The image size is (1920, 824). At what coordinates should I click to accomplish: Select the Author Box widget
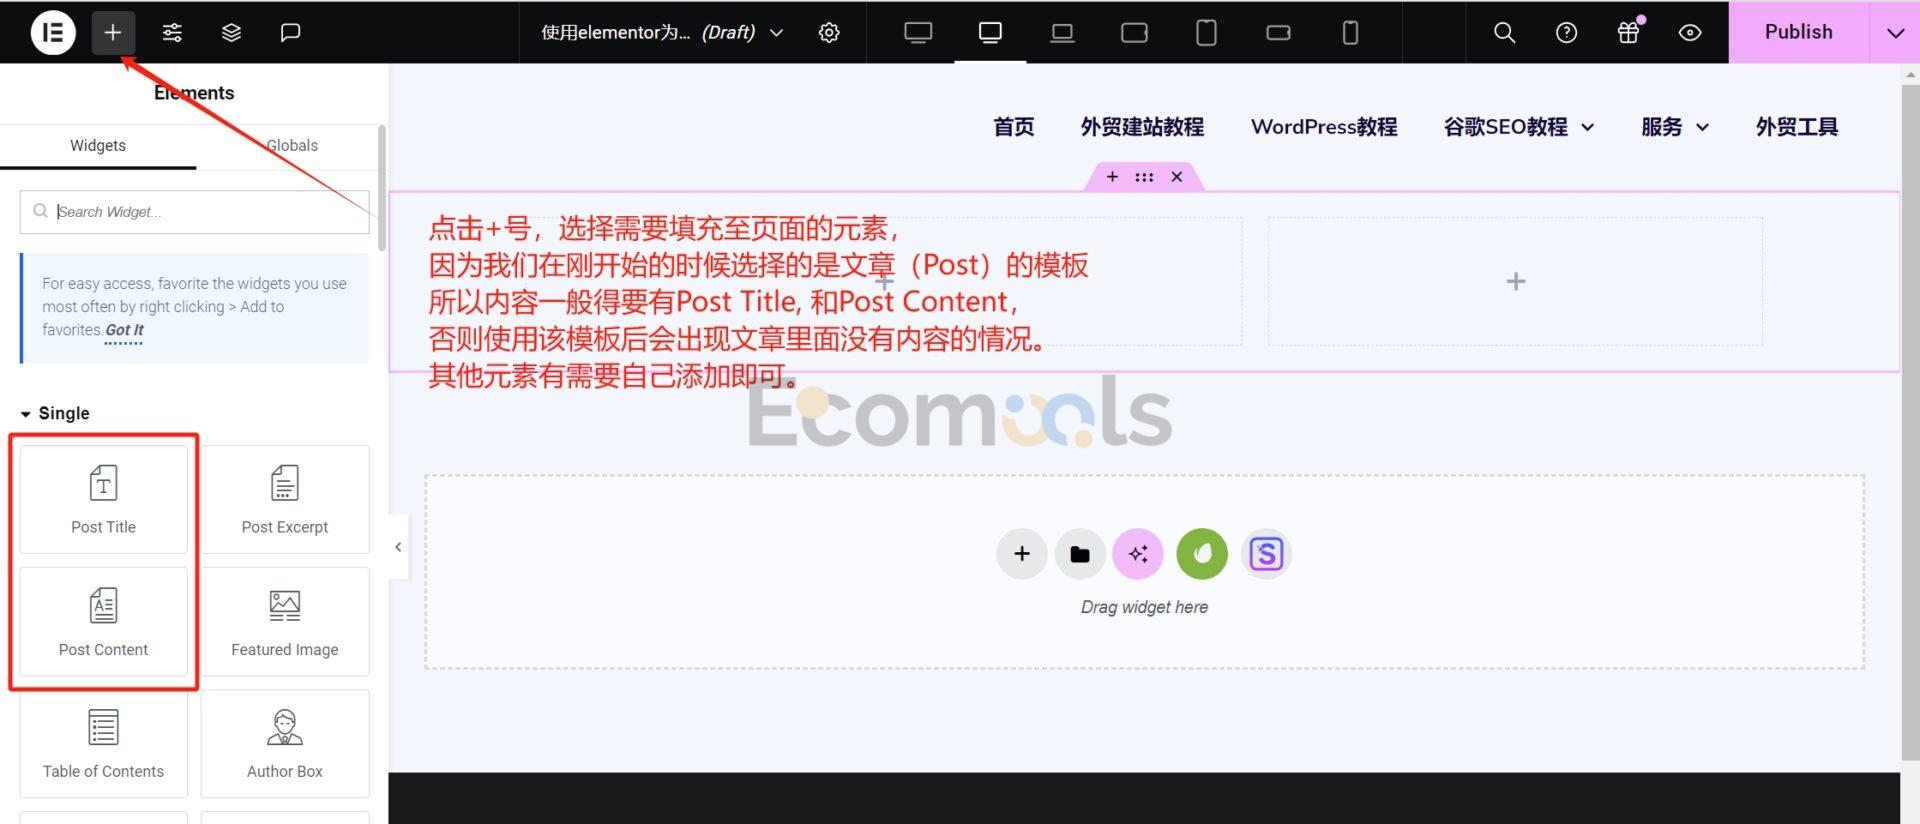(285, 743)
